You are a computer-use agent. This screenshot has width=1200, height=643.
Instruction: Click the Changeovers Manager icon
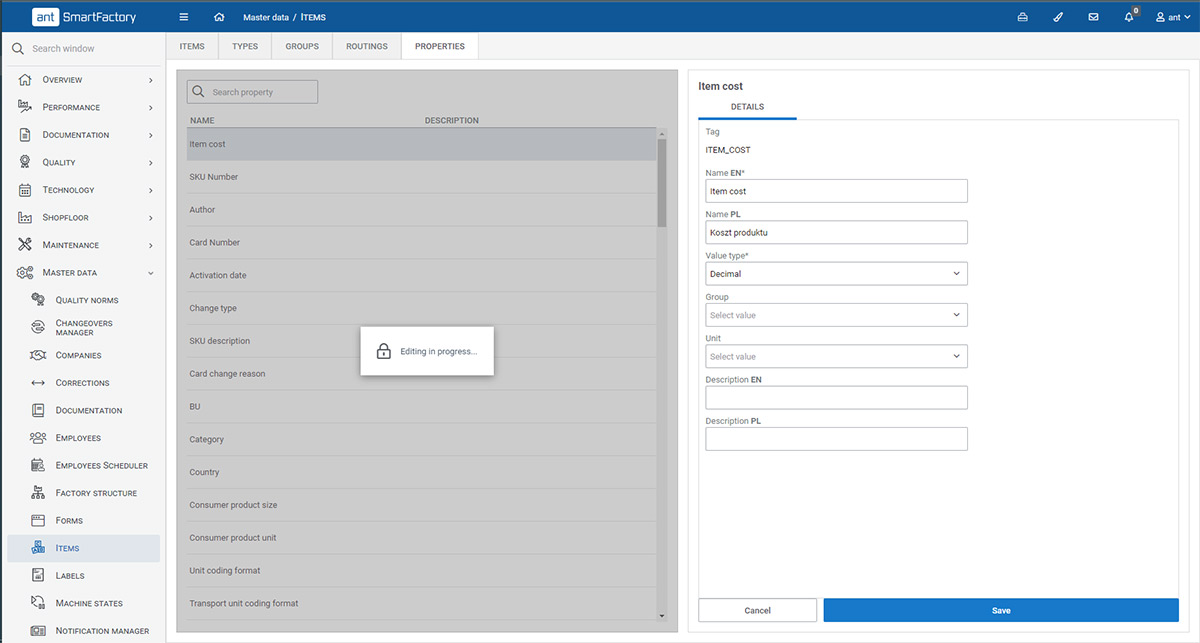pyautogui.click(x=38, y=327)
